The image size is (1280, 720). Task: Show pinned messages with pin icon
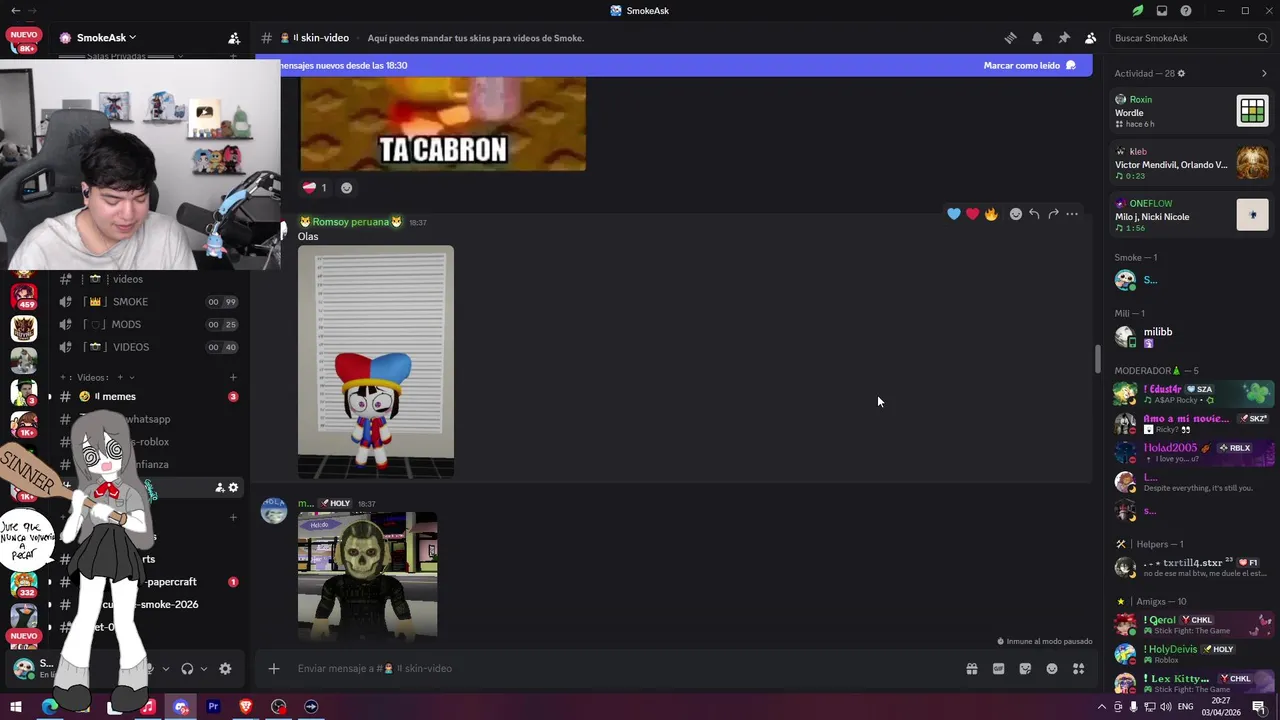coord(1064,38)
